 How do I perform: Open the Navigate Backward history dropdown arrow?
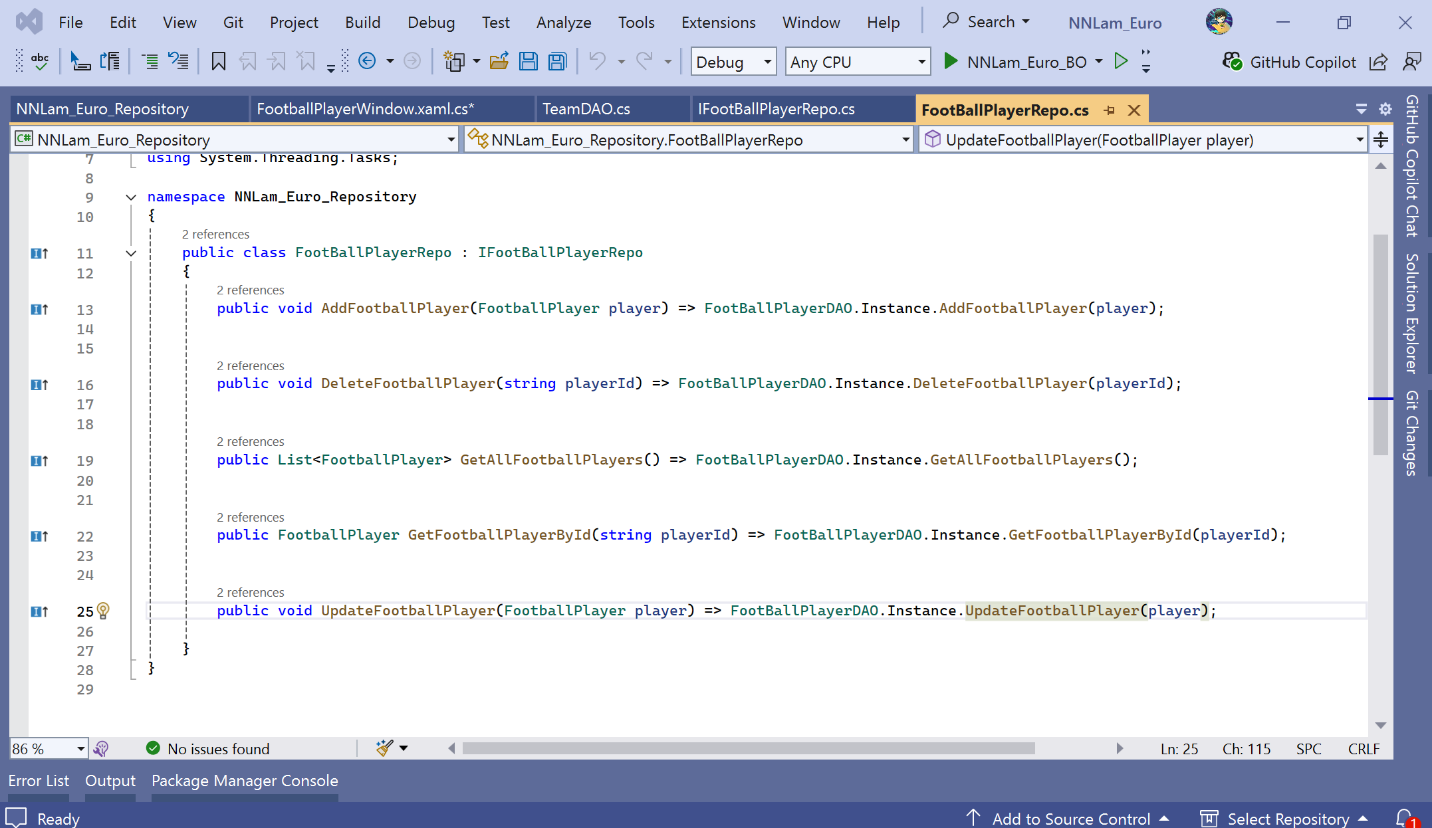pyautogui.click(x=389, y=62)
